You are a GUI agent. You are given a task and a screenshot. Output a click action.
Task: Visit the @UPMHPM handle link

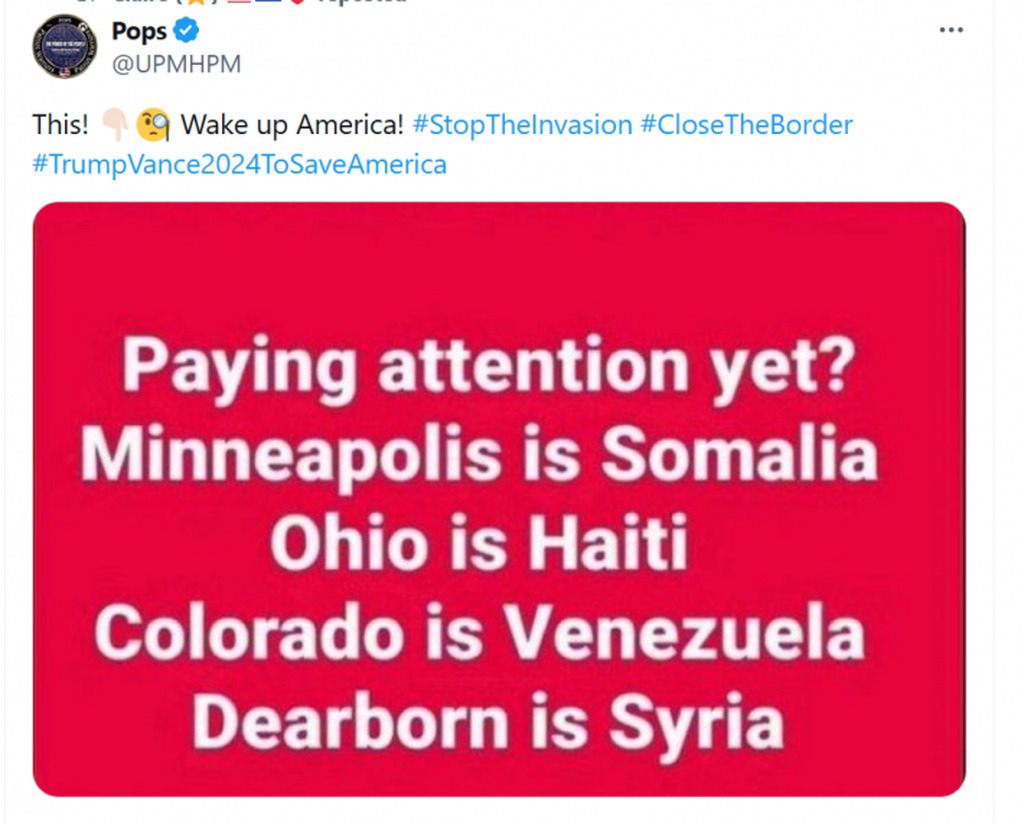tap(176, 63)
